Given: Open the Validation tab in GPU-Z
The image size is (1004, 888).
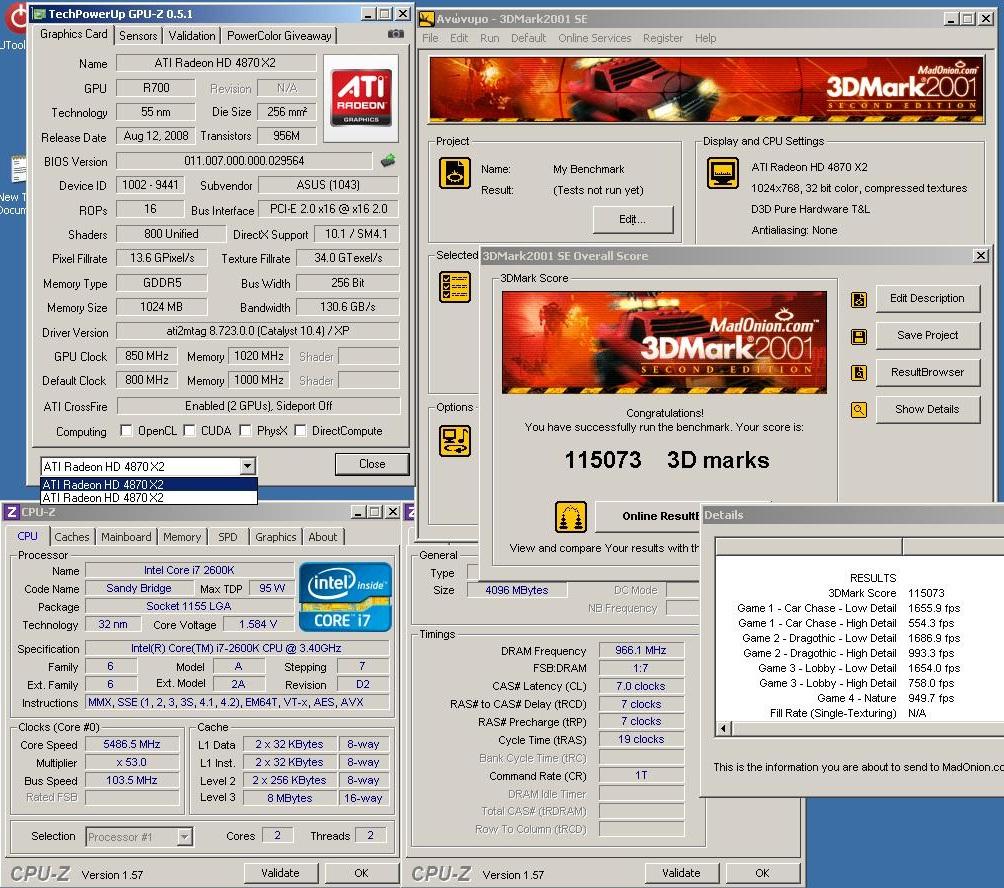Looking at the screenshot, I should 191,36.
